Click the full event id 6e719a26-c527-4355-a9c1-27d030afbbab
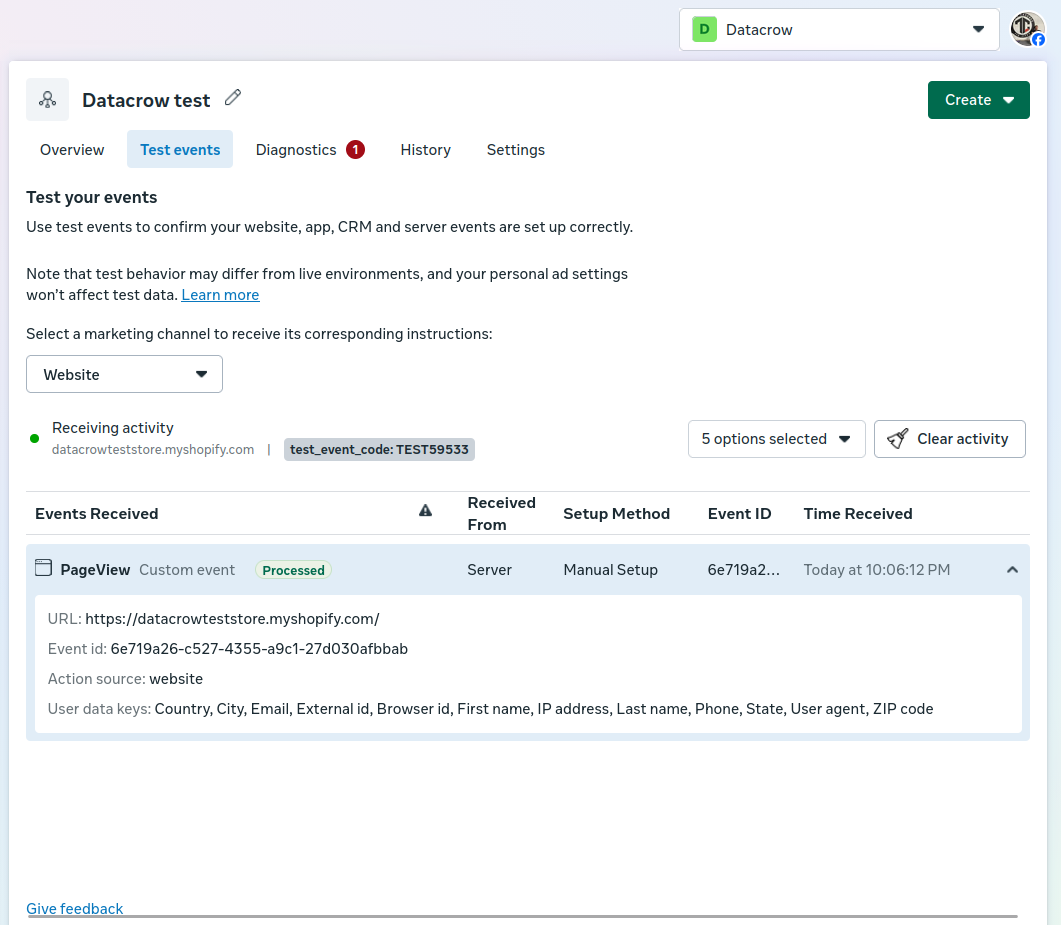The image size is (1061, 925). pyautogui.click(x=259, y=649)
